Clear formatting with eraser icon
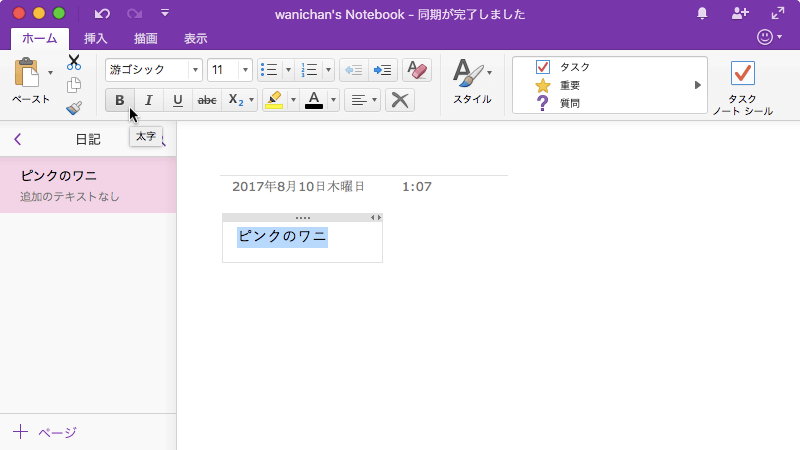The image size is (800, 450). pos(417,70)
